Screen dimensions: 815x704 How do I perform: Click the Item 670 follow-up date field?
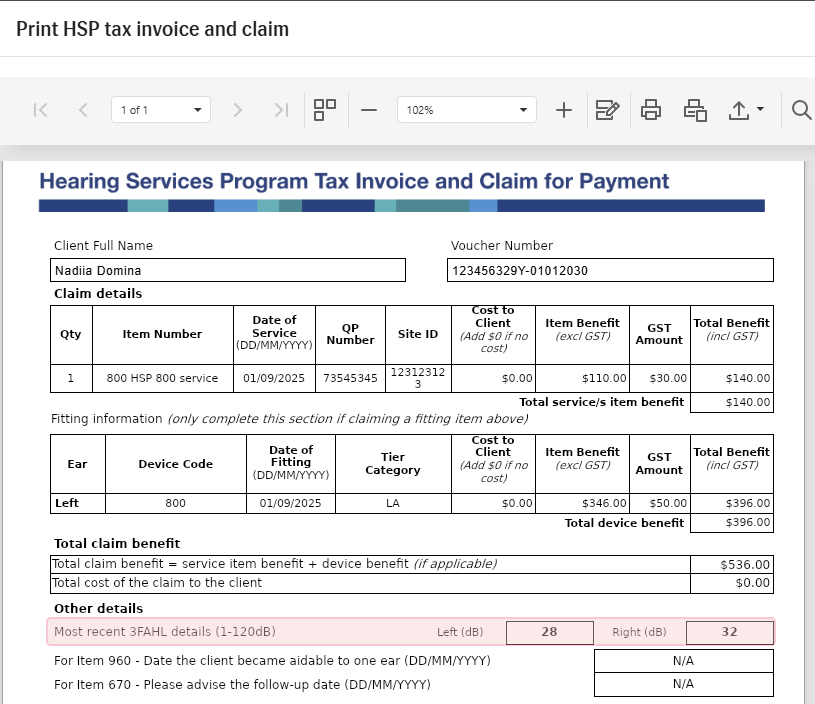coord(683,684)
